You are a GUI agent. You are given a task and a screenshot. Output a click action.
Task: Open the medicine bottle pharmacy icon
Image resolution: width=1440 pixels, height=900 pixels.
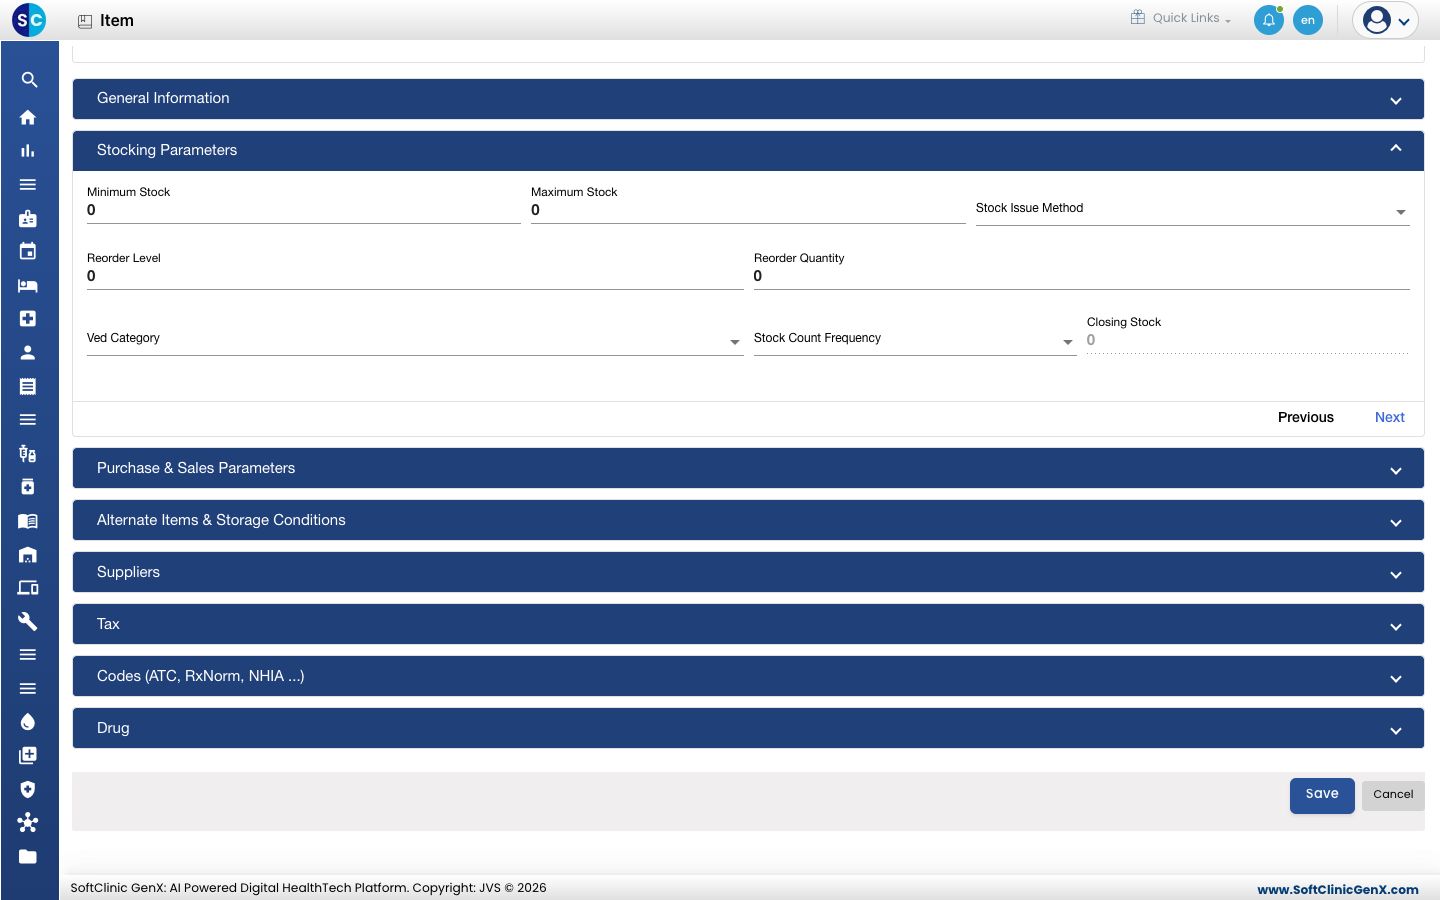tap(28, 487)
